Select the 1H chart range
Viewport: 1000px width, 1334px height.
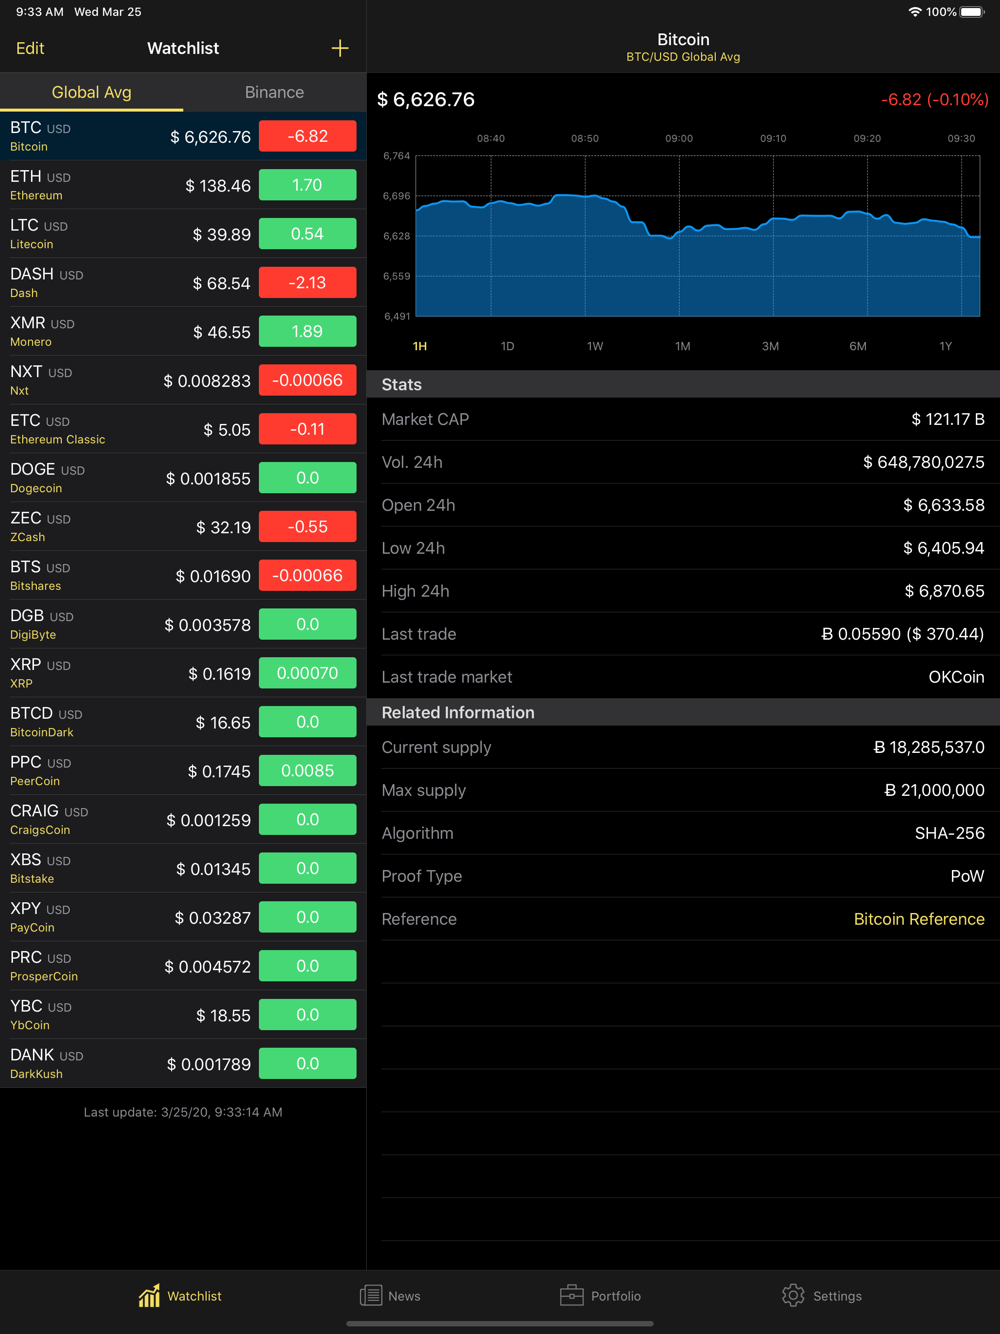tap(420, 346)
